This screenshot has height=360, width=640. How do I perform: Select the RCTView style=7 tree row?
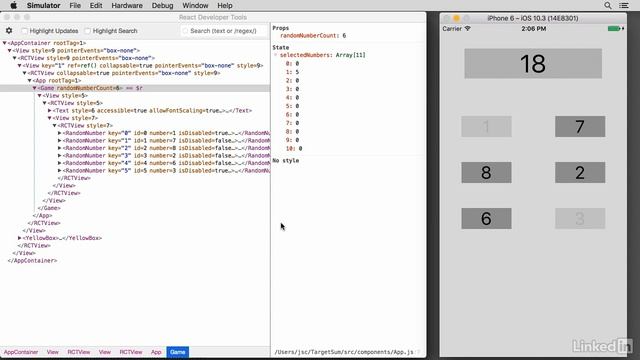pos(85,126)
